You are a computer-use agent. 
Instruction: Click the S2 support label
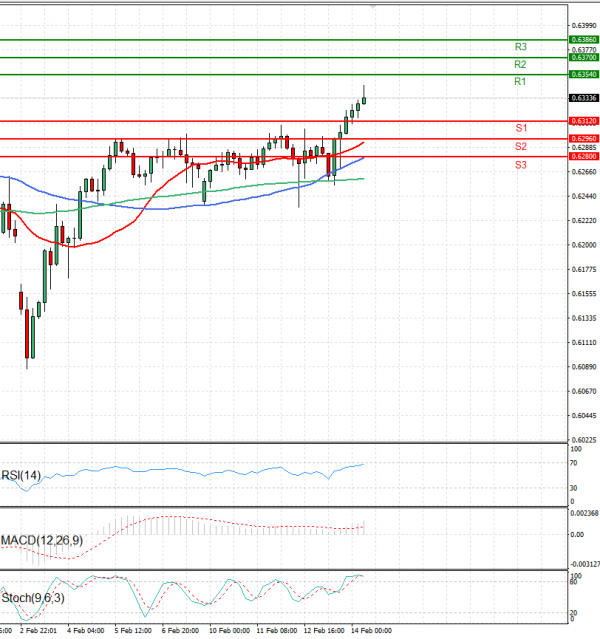[521, 146]
